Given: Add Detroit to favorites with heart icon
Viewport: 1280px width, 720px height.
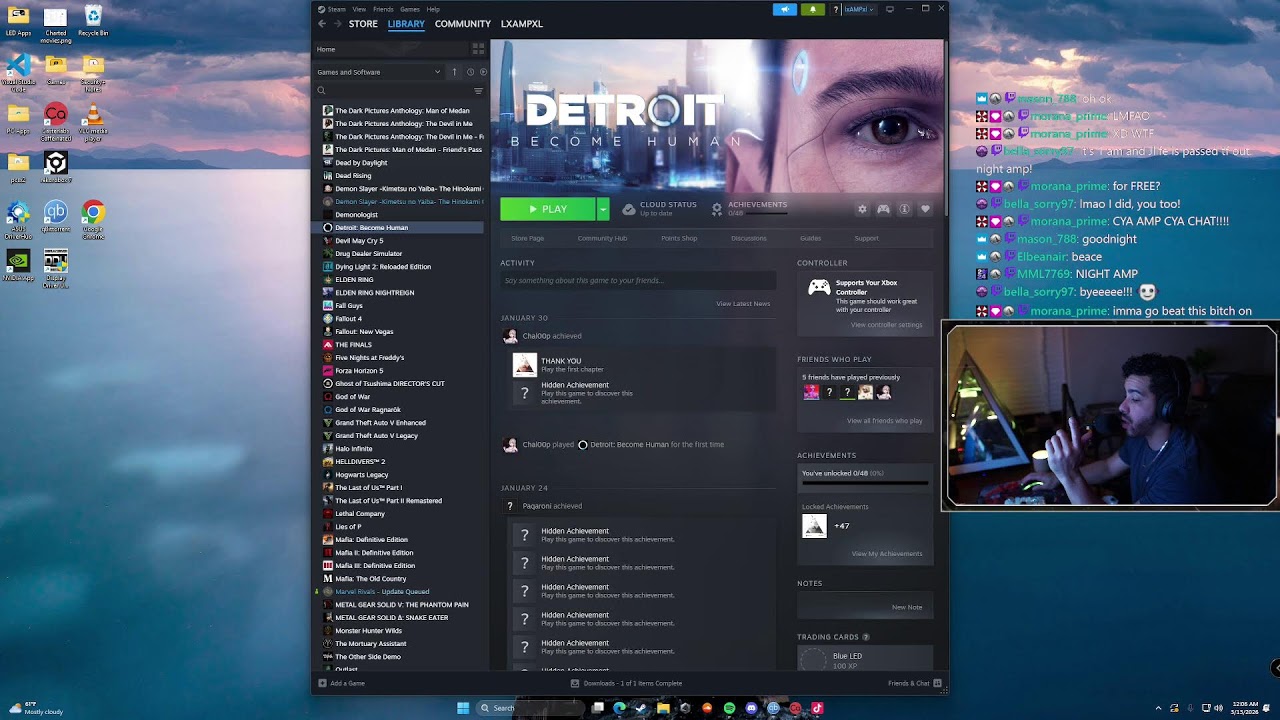Looking at the screenshot, I should [925, 209].
